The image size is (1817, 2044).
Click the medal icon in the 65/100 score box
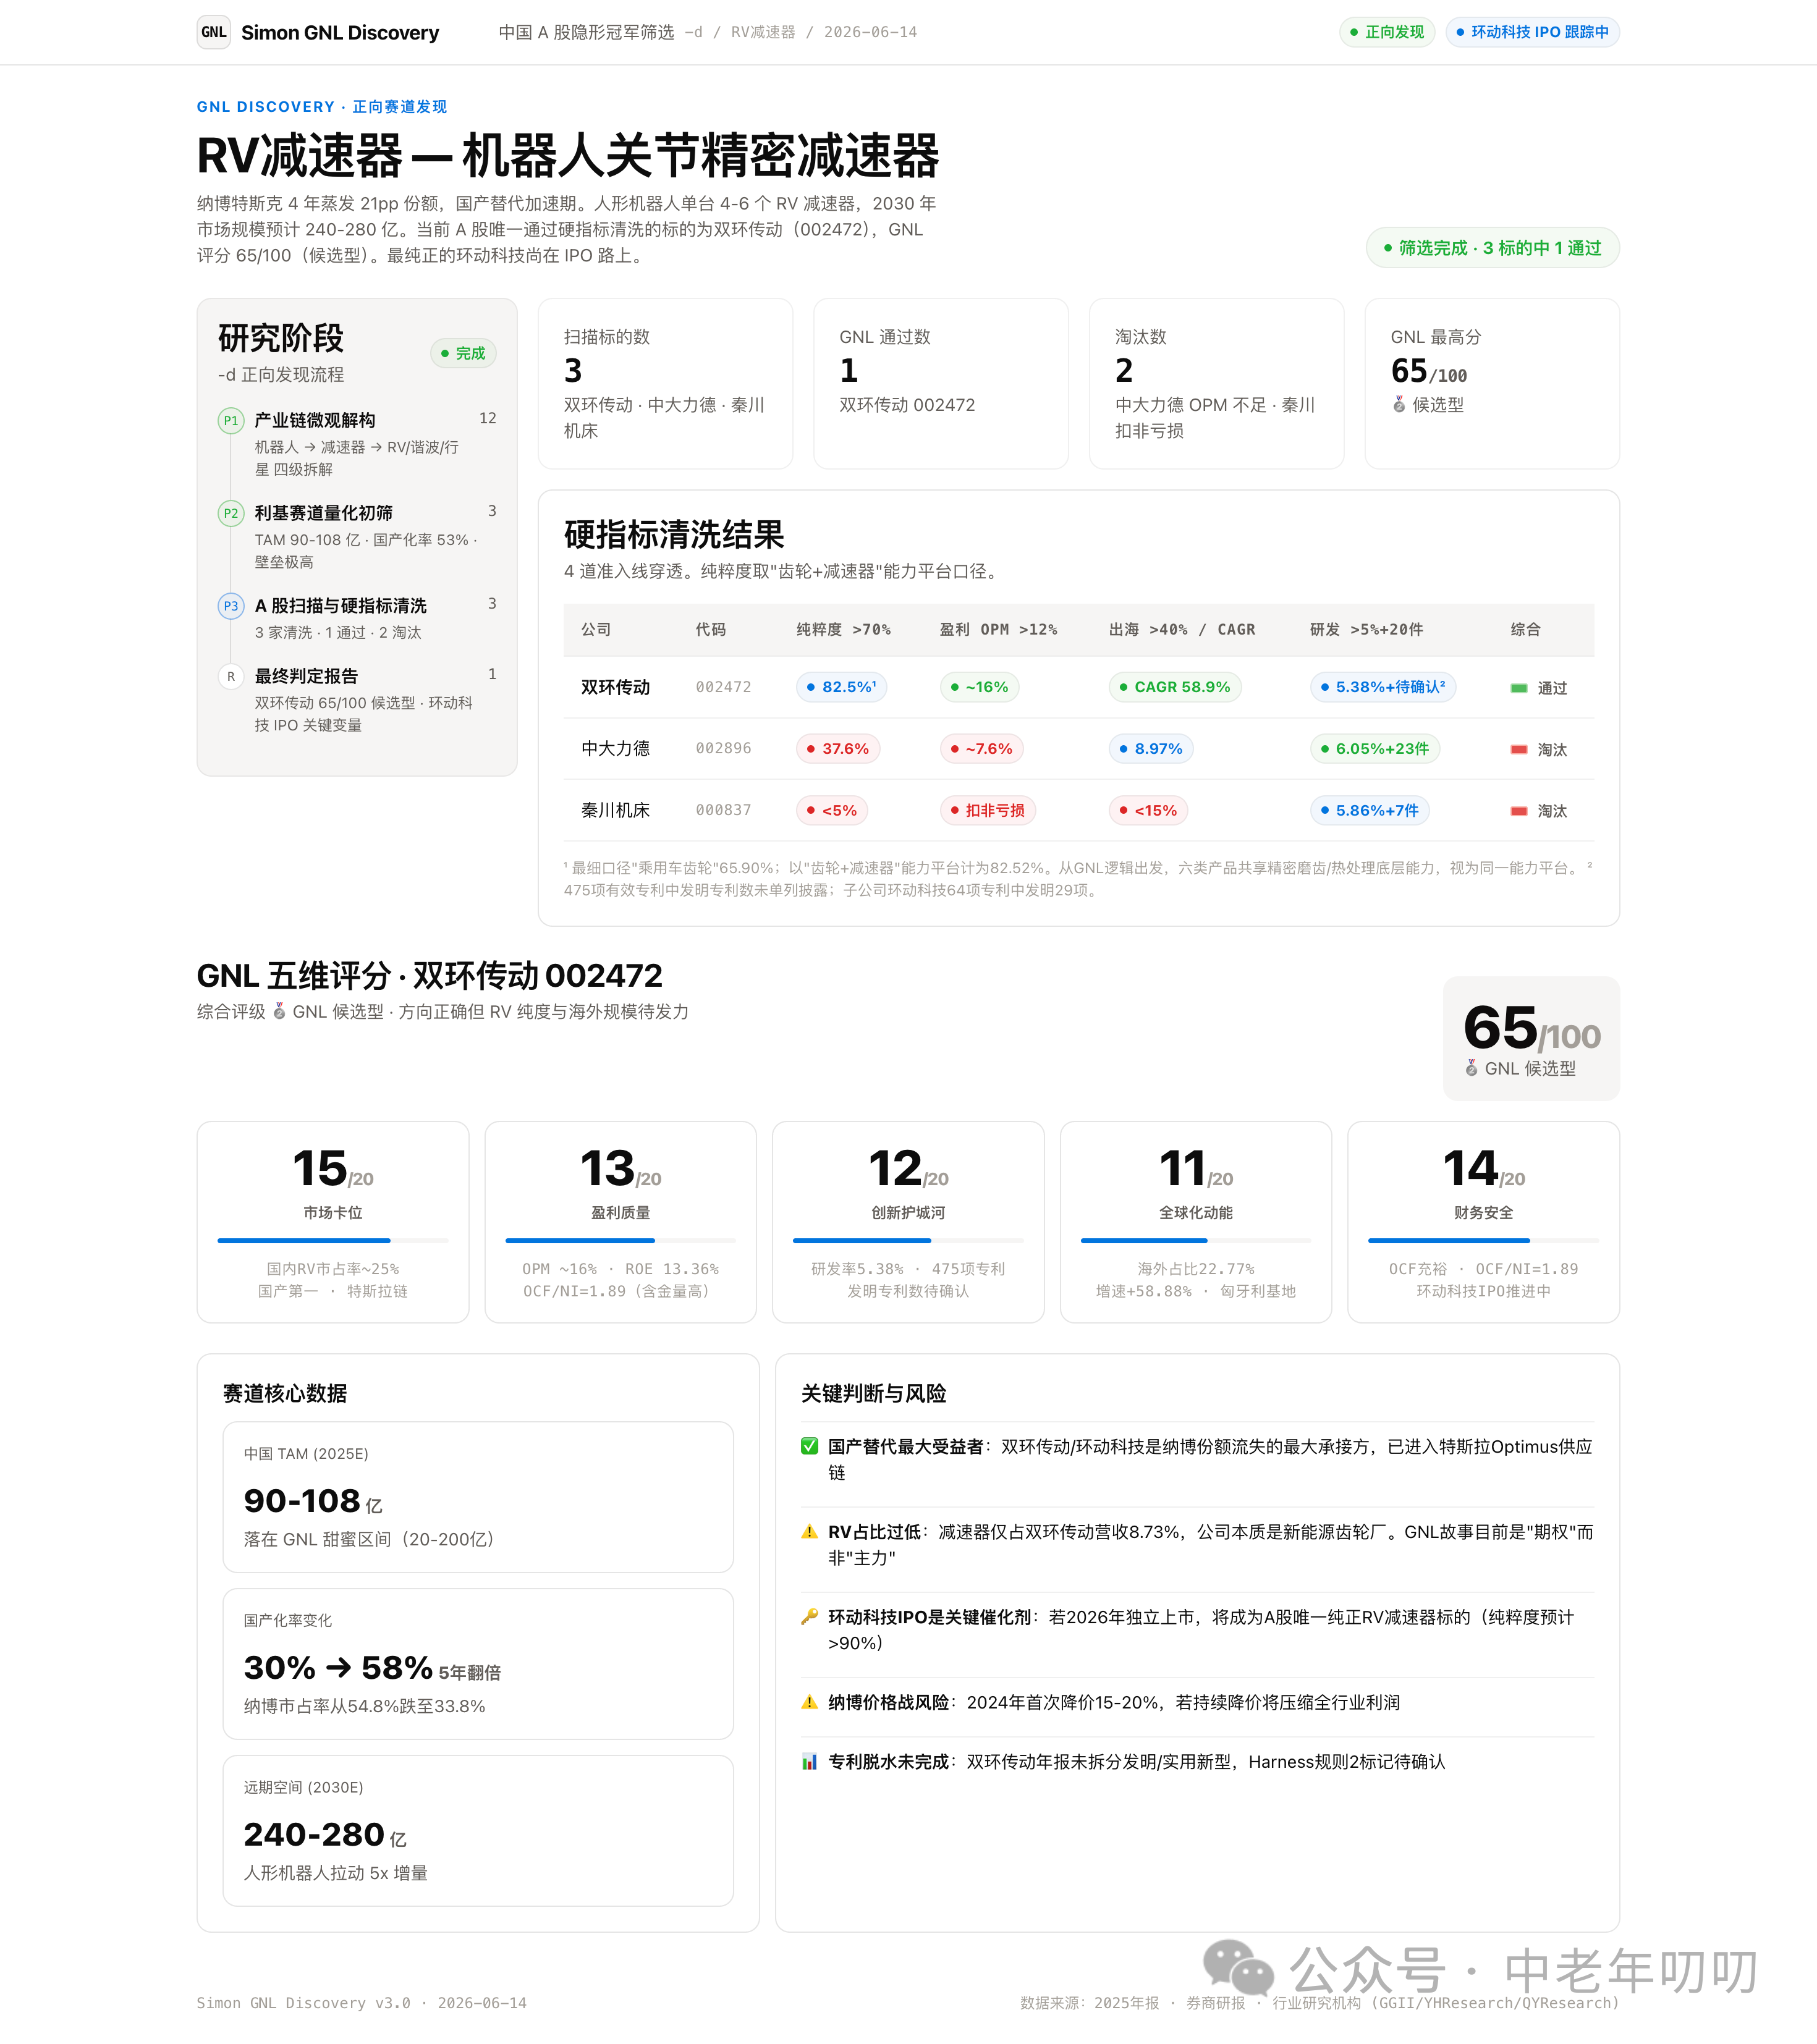[x=1472, y=1069]
